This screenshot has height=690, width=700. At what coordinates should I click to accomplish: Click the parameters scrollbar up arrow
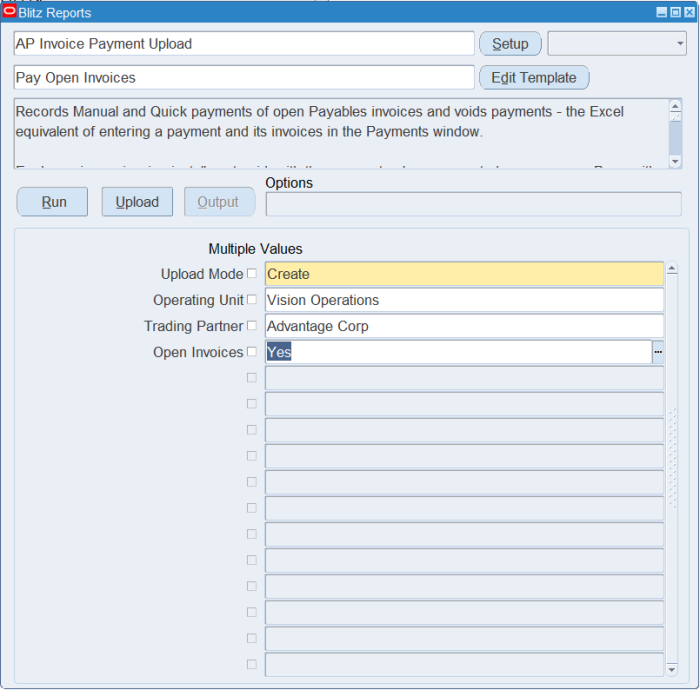(x=671, y=268)
